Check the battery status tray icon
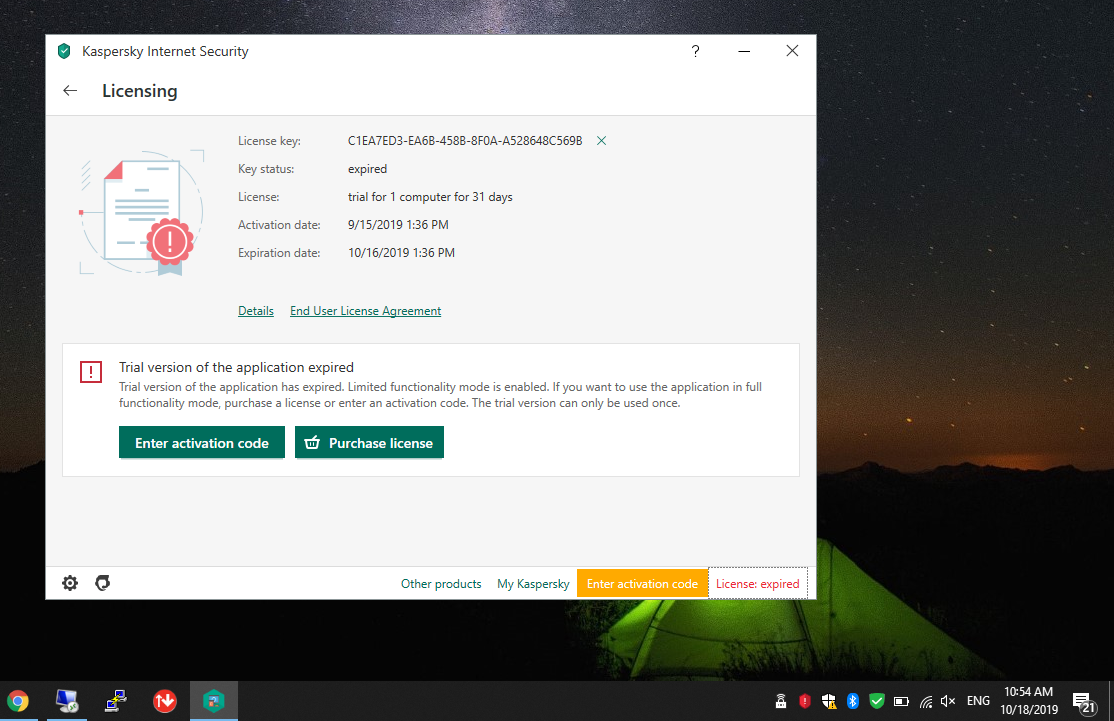This screenshot has height=721, width=1114. pyautogui.click(x=902, y=702)
